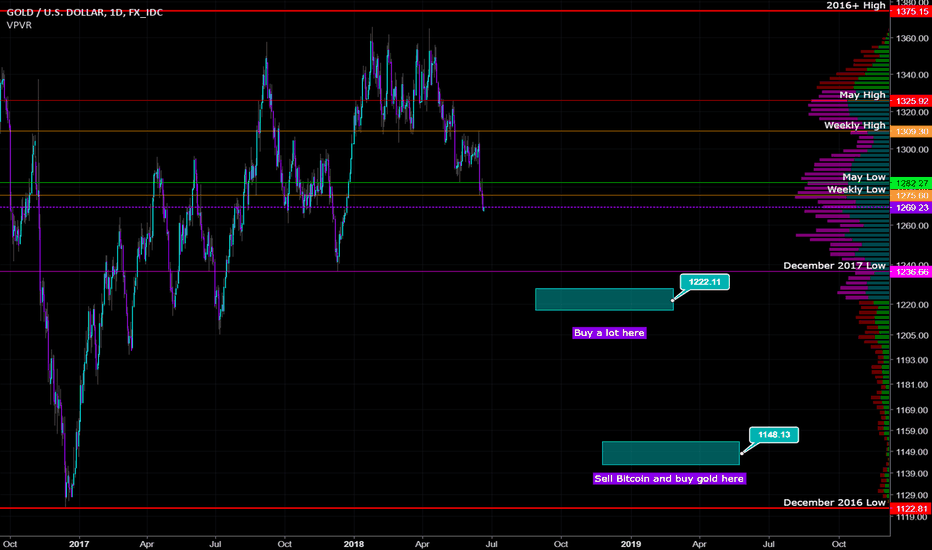The height and width of the screenshot is (550, 932).
Task: Click the Weekly High line label
Action: point(855,125)
